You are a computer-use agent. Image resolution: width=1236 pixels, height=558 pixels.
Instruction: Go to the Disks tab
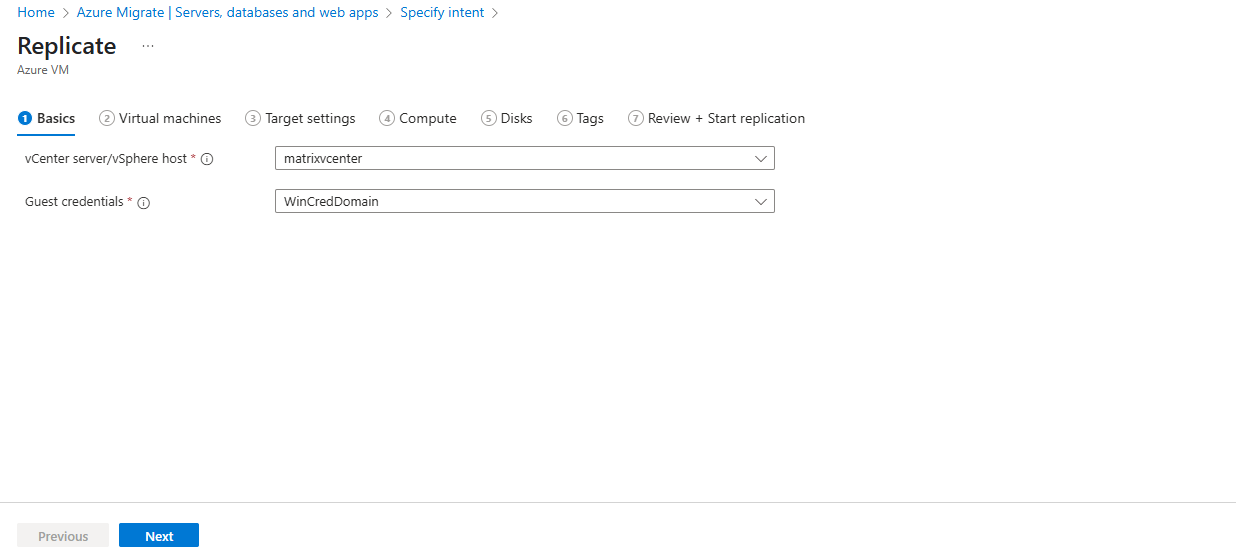507,118
